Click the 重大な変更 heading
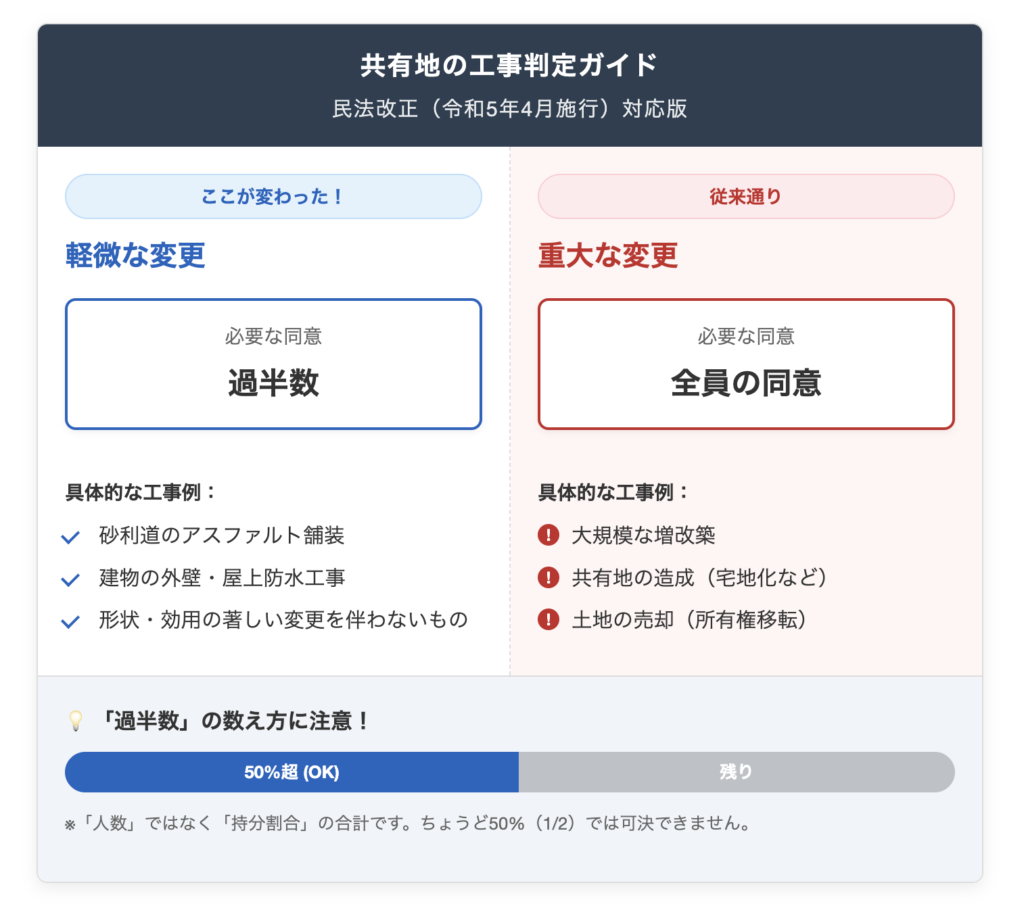This screenshot has width=1024, height=906. [608, 255]
